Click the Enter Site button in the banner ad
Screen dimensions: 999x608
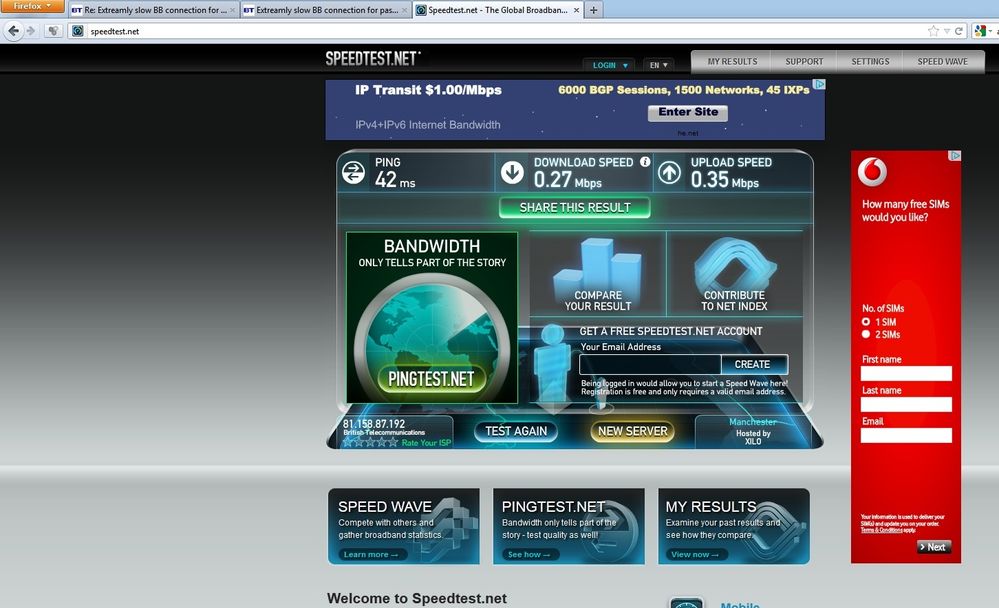(687, 112)
